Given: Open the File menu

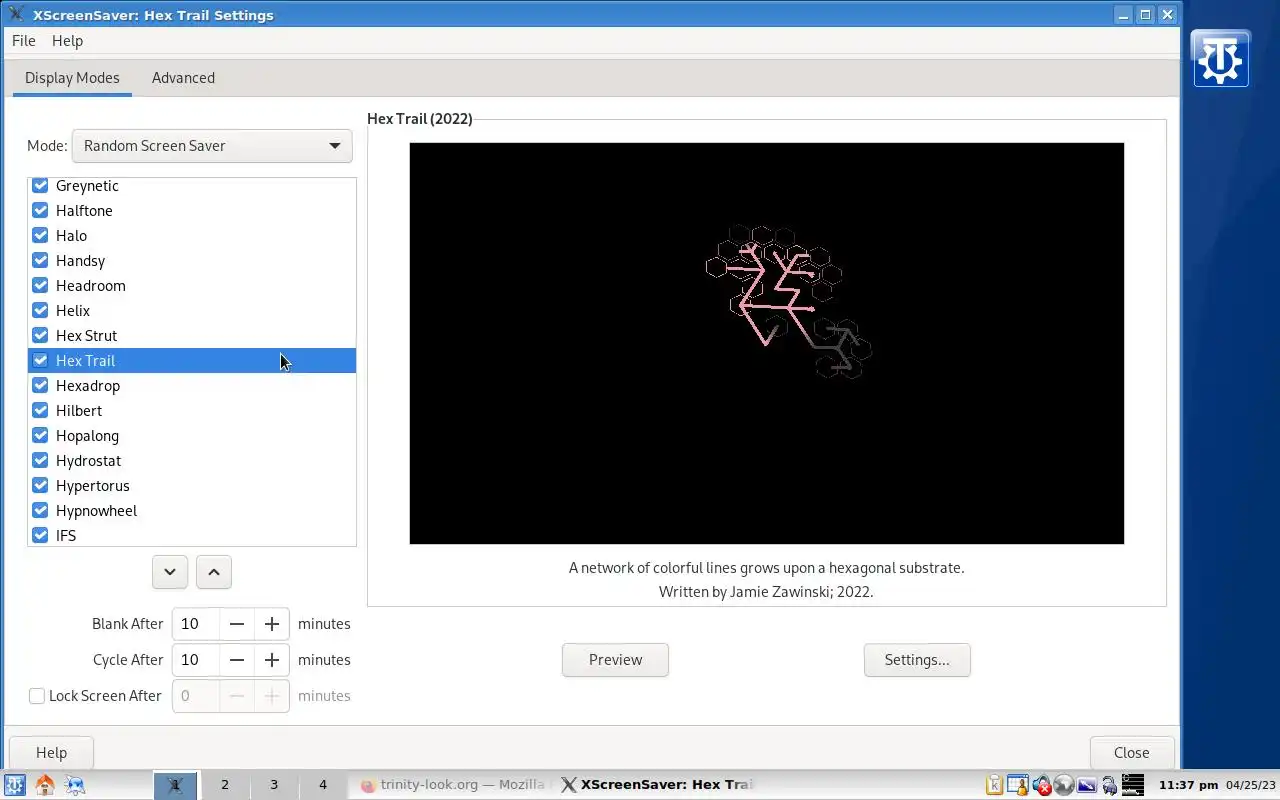Looking at the screenshot, I should point(24,41).
